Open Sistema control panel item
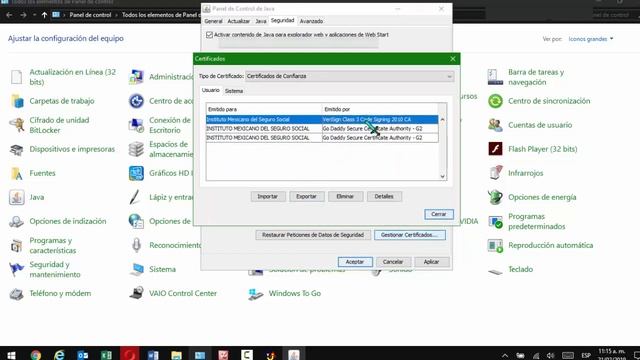 click(152, 269)
